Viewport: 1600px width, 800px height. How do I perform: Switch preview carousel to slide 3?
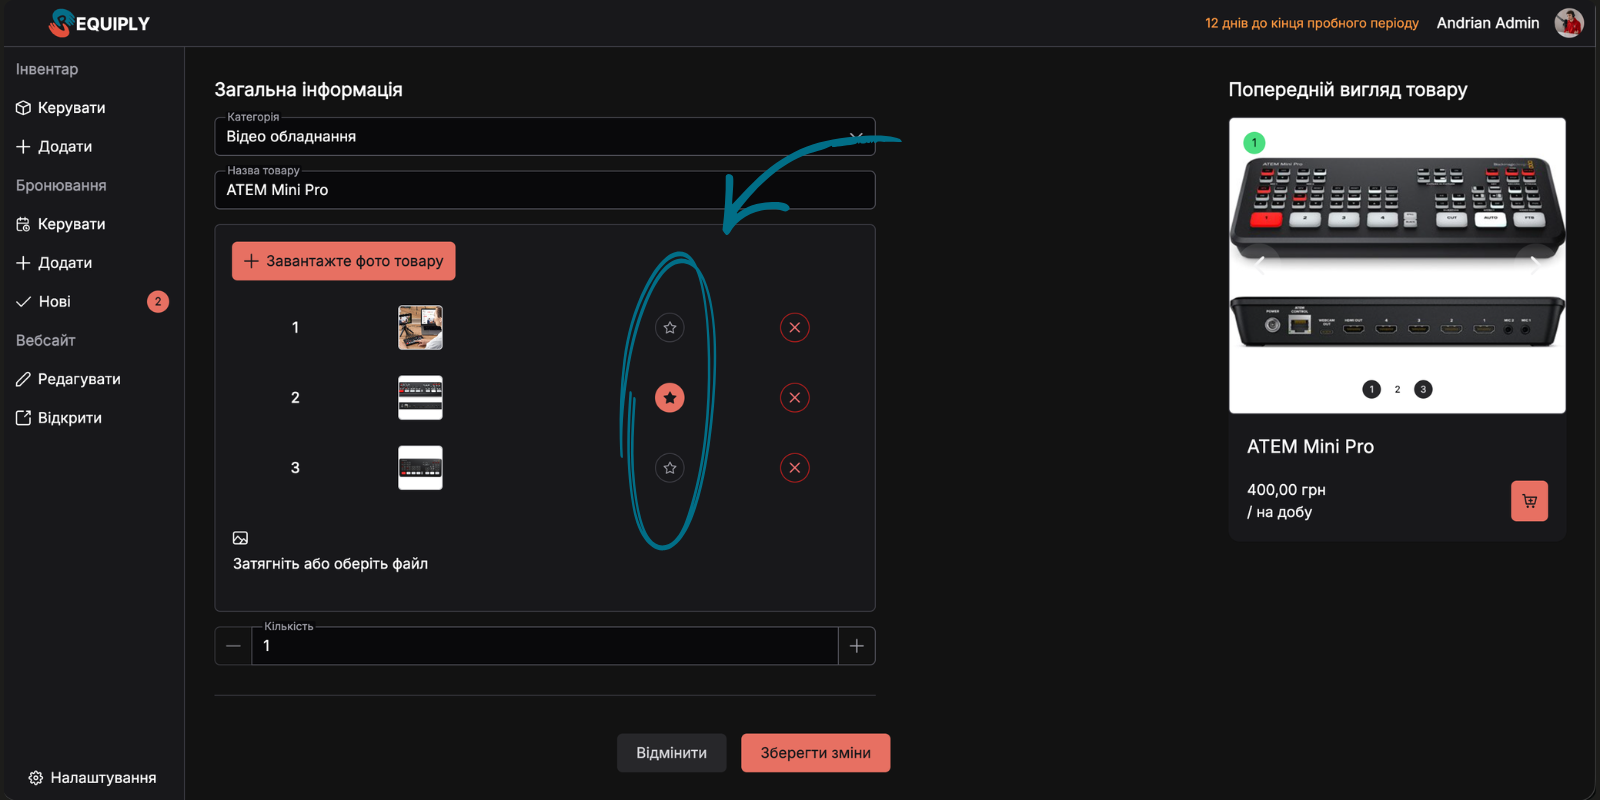(1423, 389)
